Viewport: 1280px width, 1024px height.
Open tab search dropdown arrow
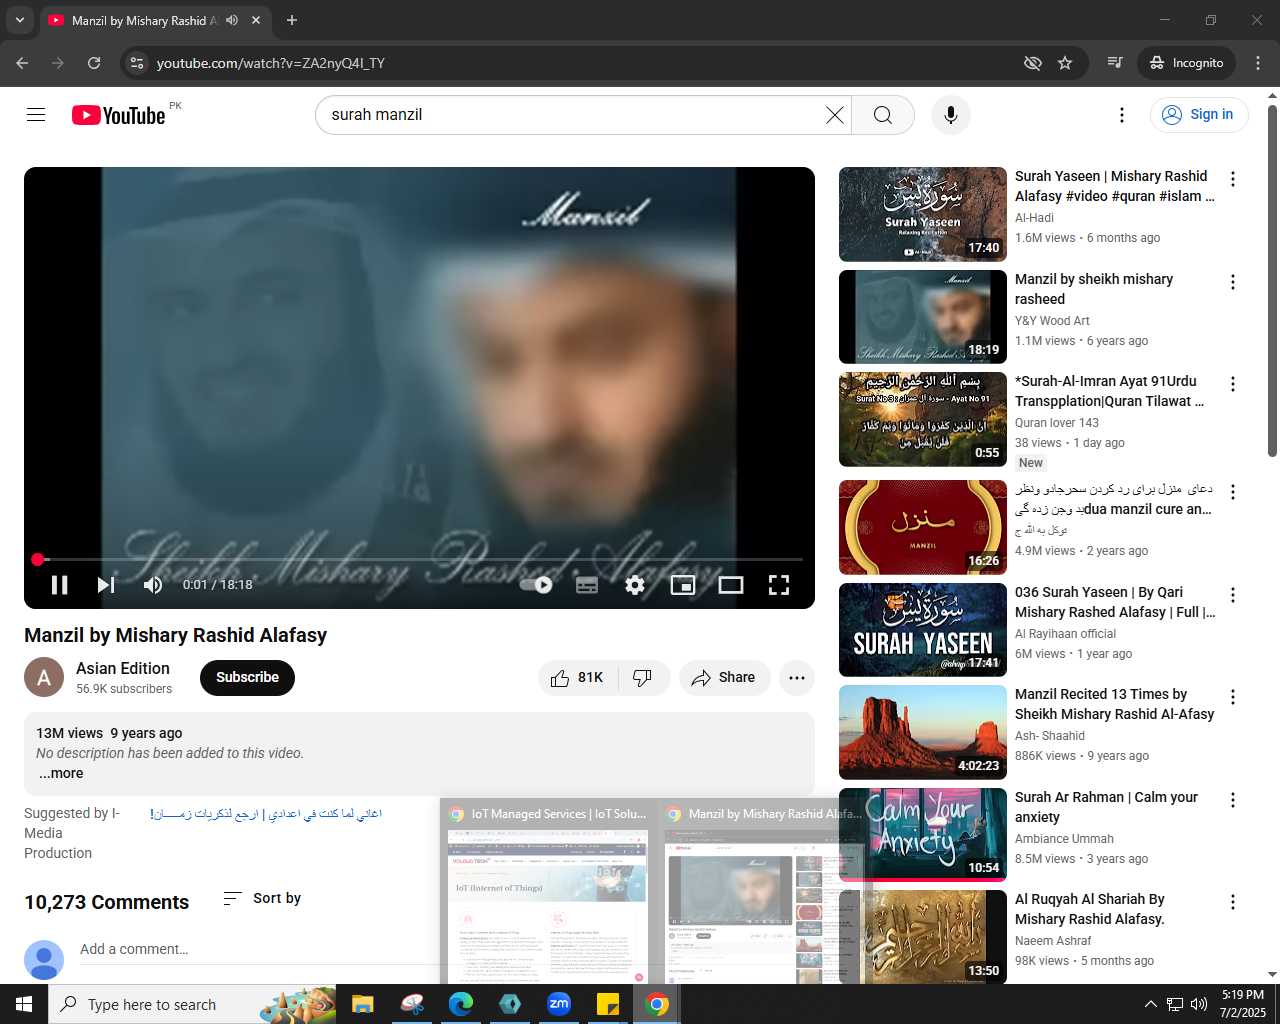coord(19,20)
